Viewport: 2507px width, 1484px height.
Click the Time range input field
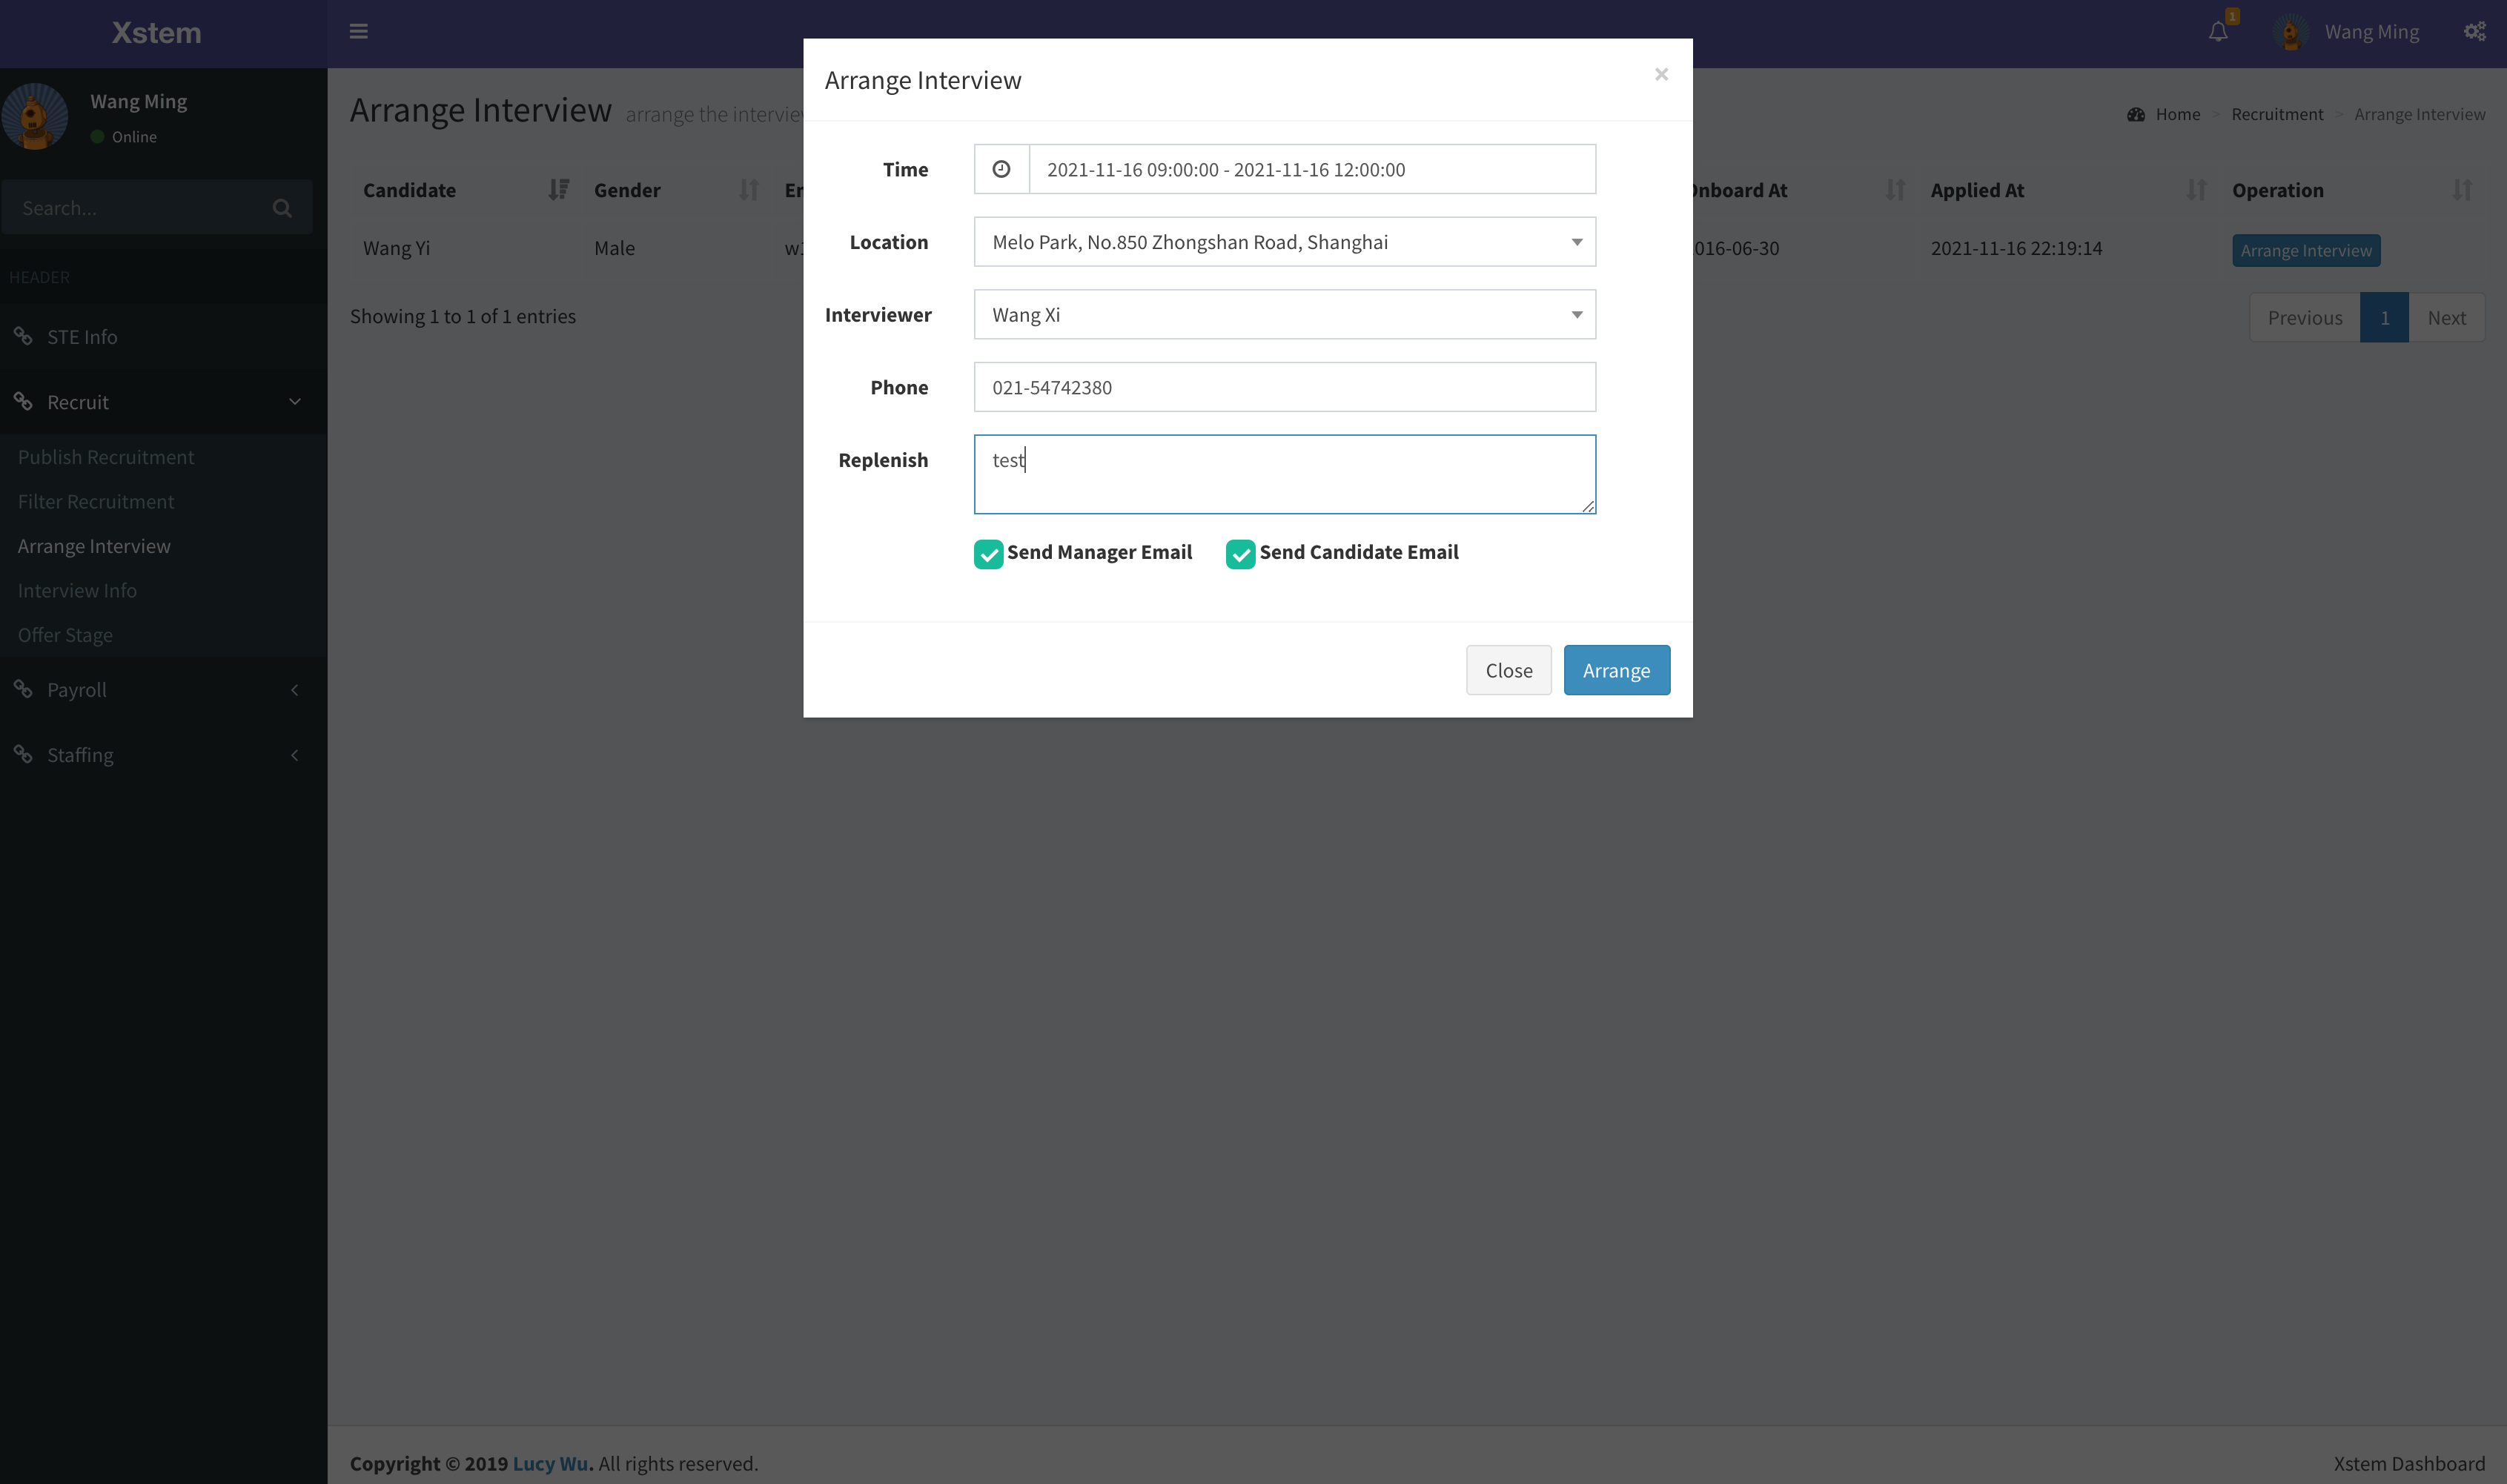(1312, 169)
